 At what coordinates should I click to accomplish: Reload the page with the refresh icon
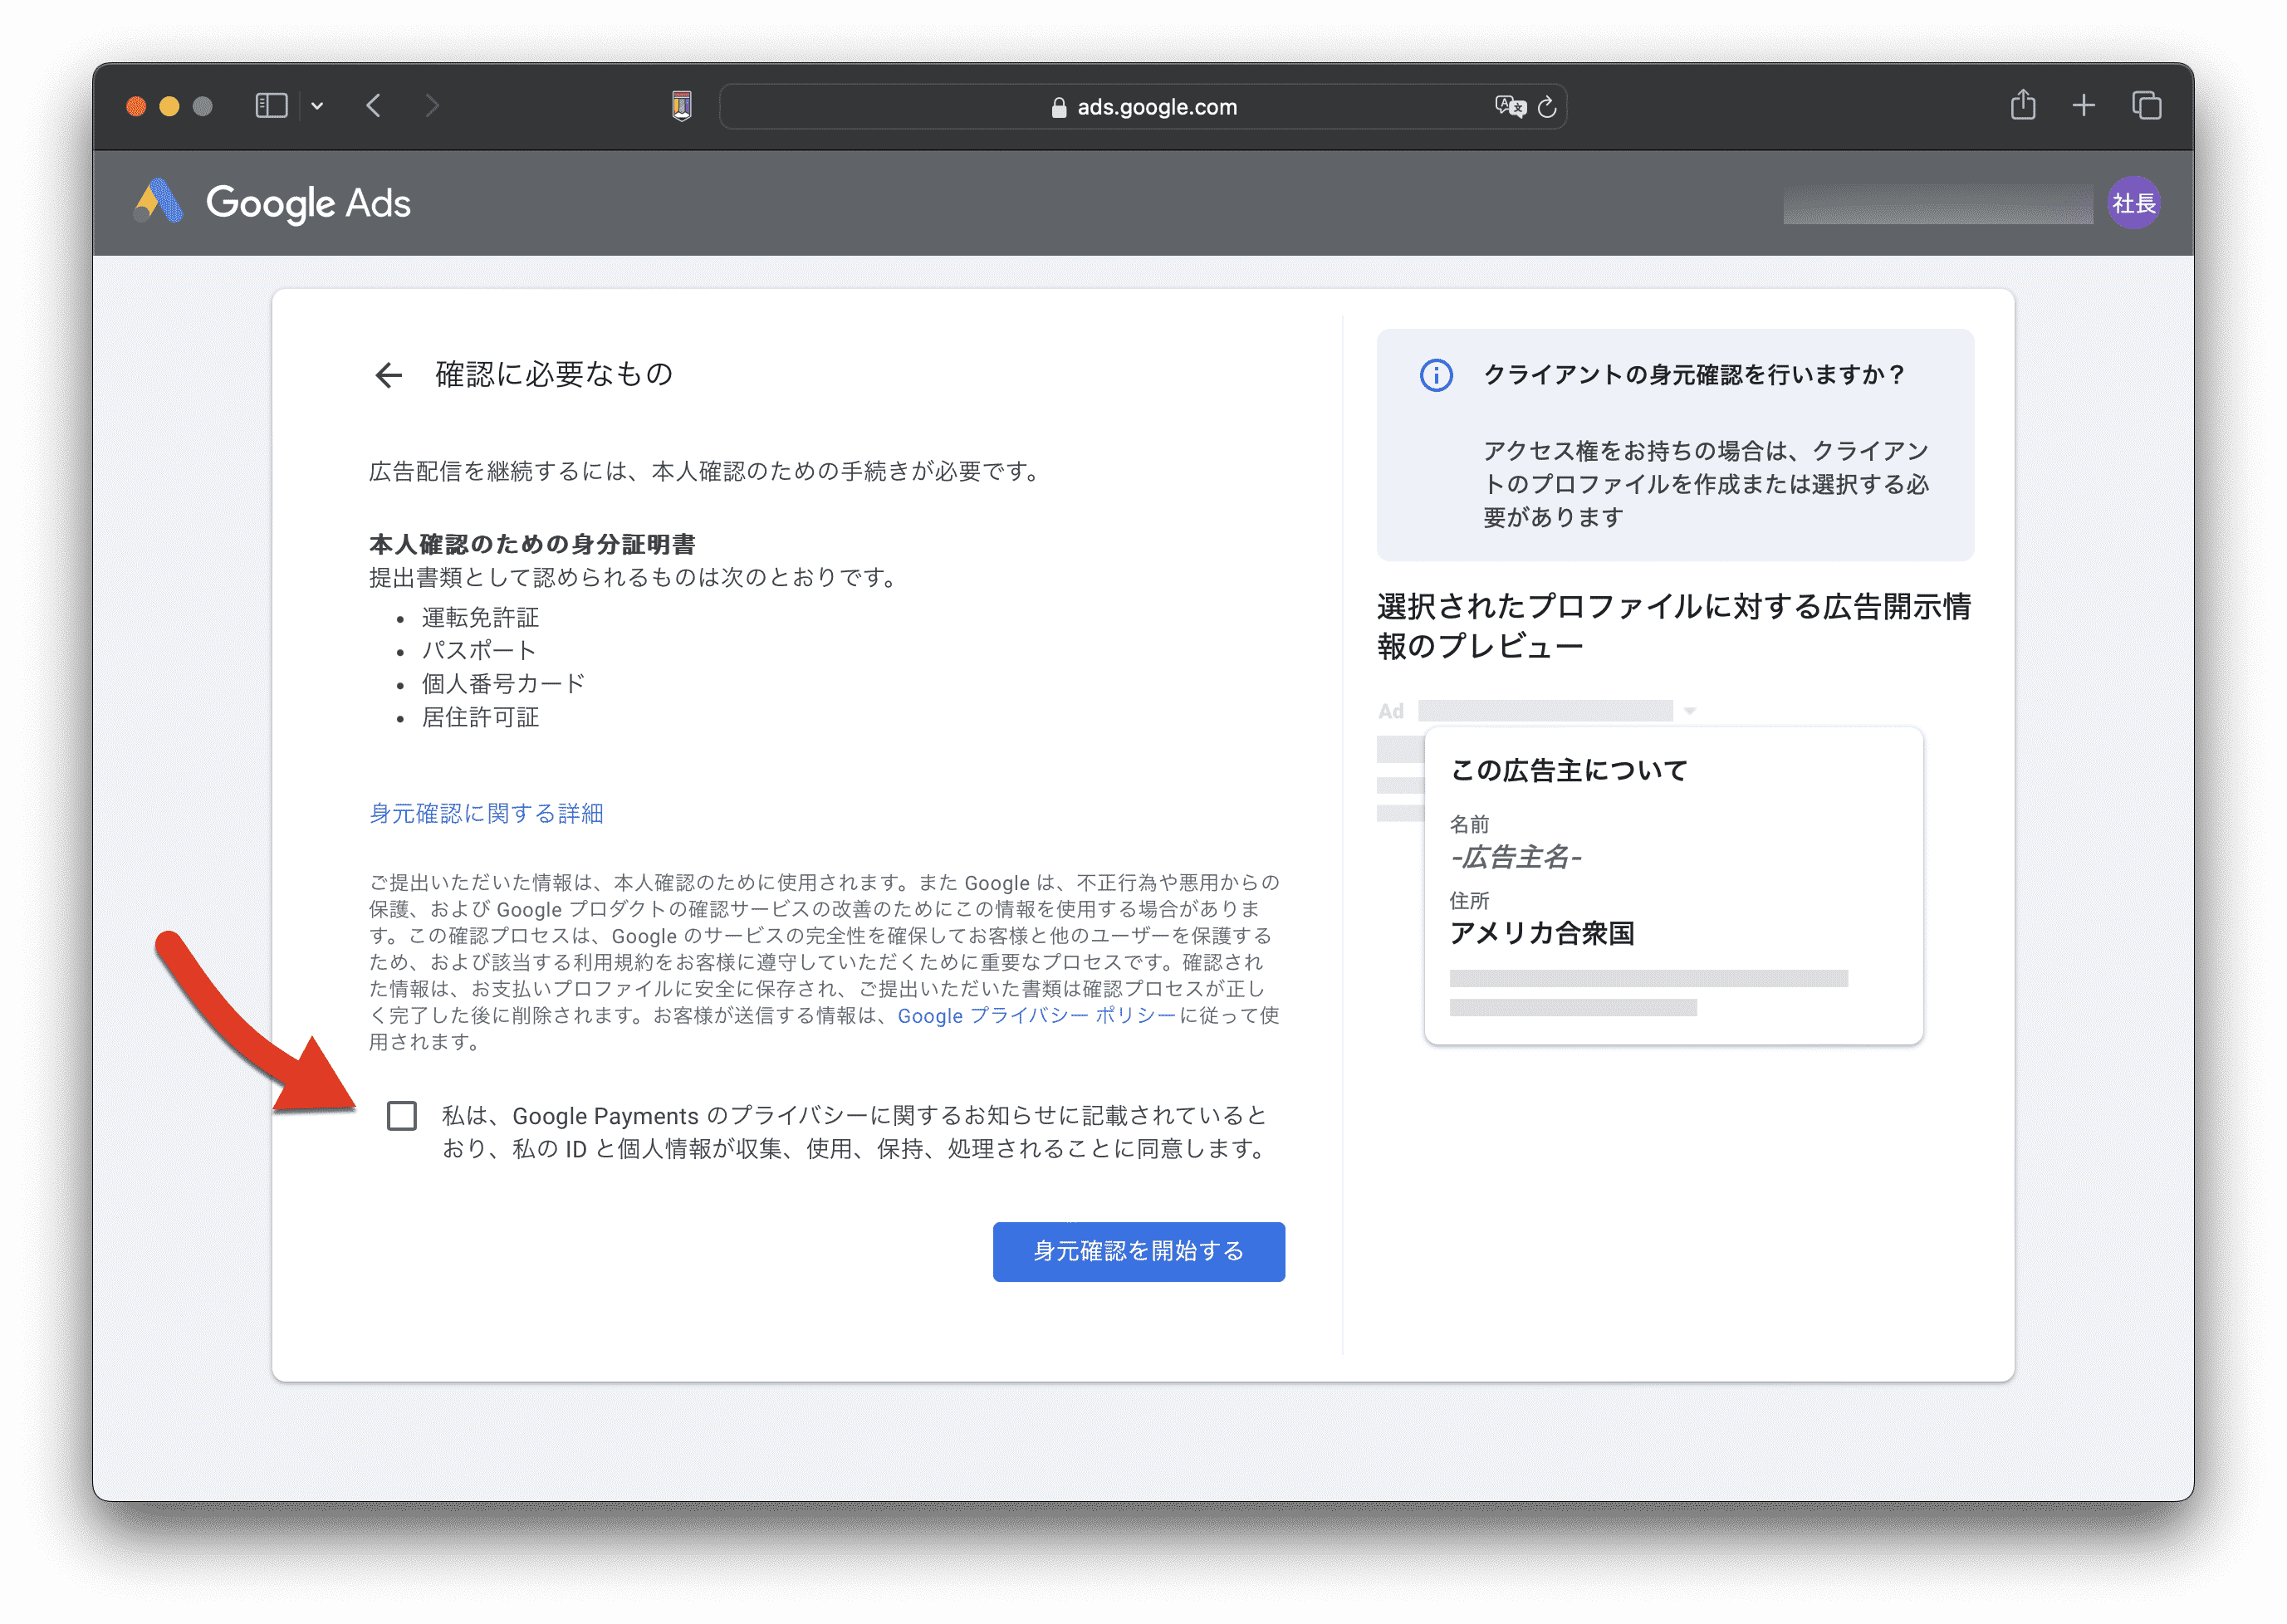1547,107
